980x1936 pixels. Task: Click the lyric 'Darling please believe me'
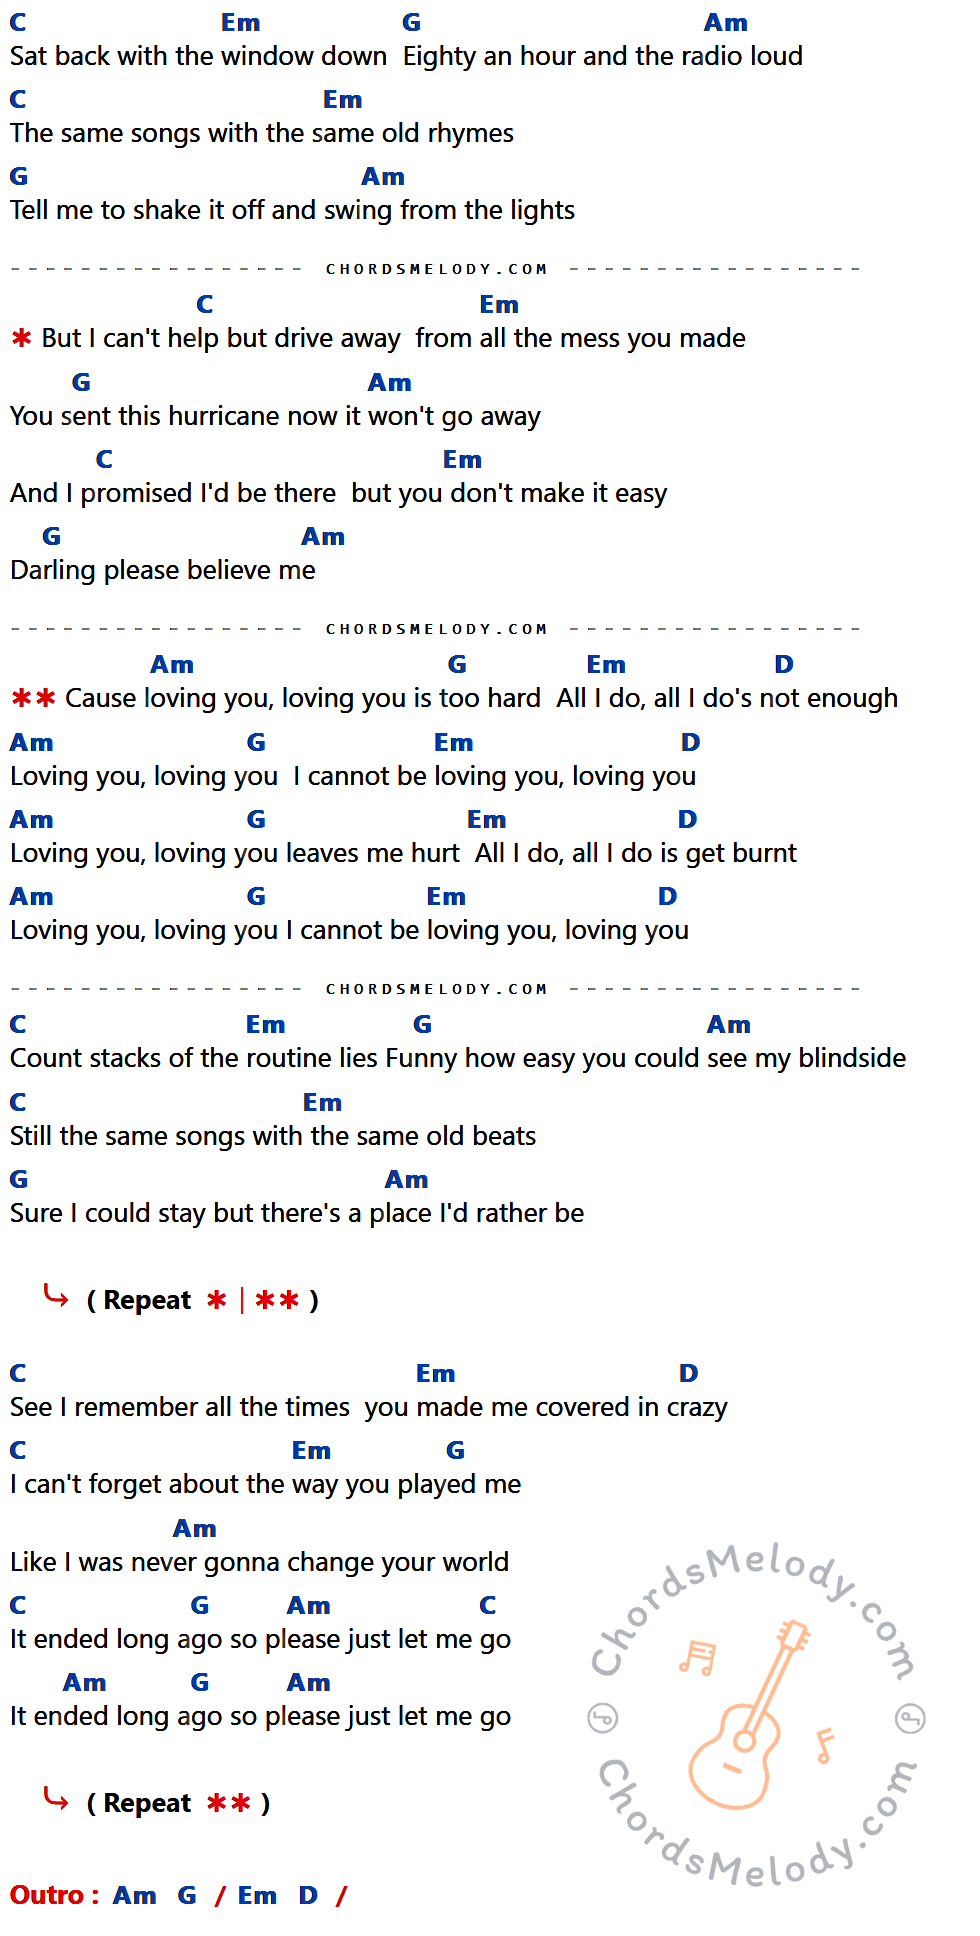tap(163, 570)
